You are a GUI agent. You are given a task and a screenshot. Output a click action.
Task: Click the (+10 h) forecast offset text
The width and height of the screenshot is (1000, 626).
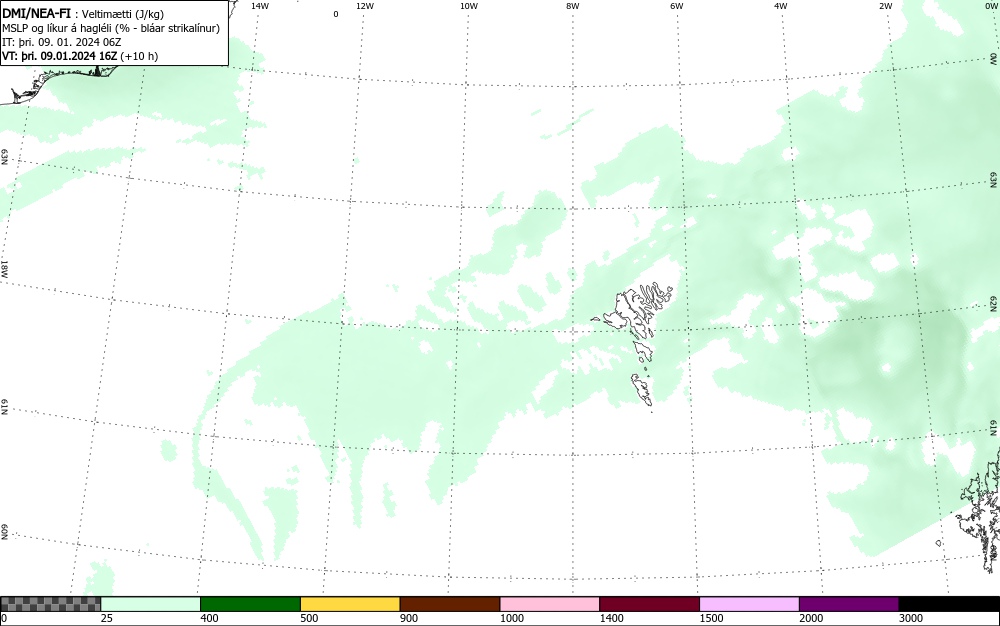pyautogui.click(x=139, y=56)
